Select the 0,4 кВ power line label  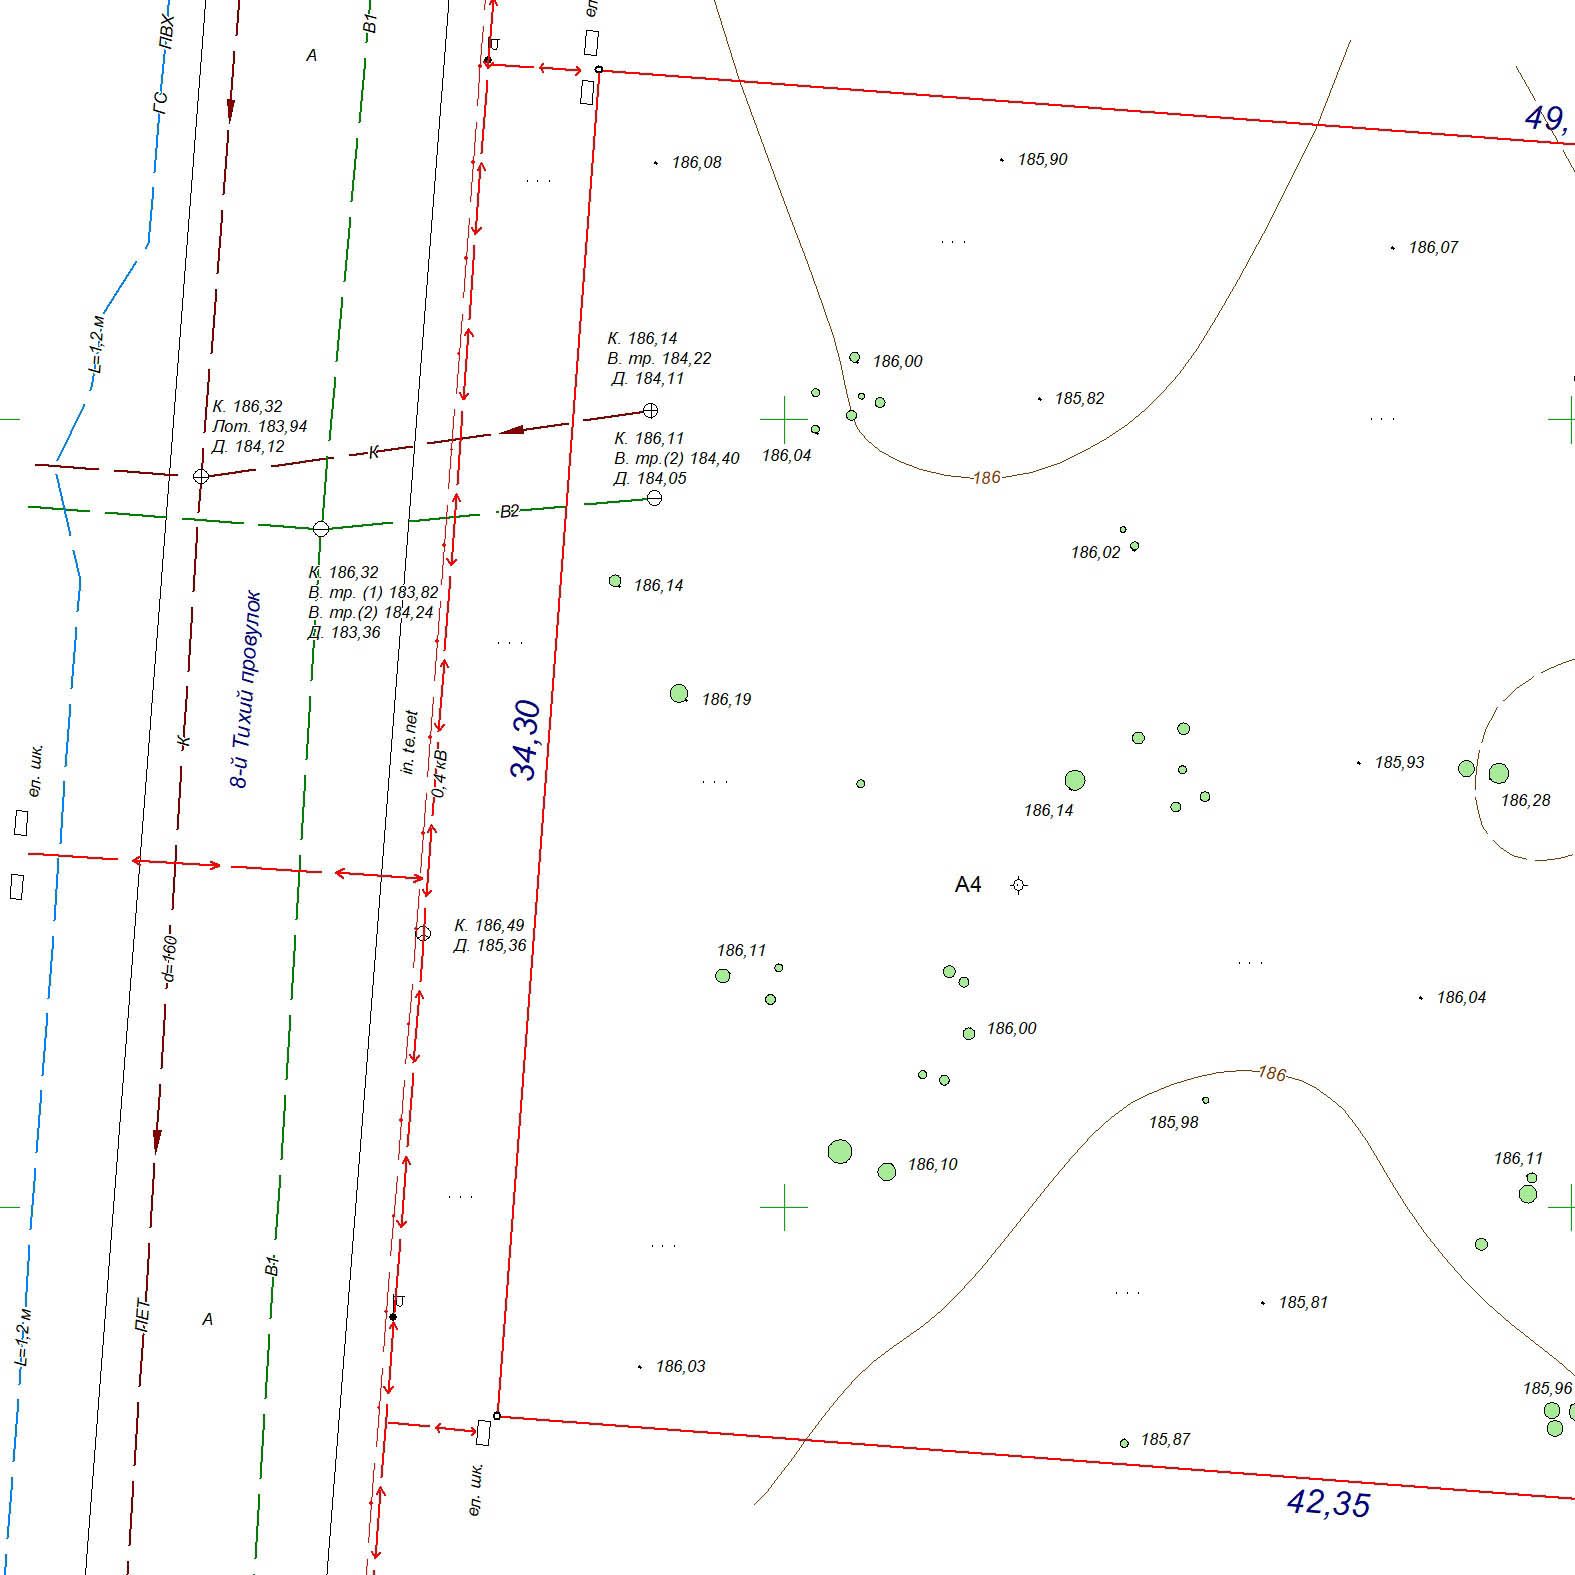440,773
